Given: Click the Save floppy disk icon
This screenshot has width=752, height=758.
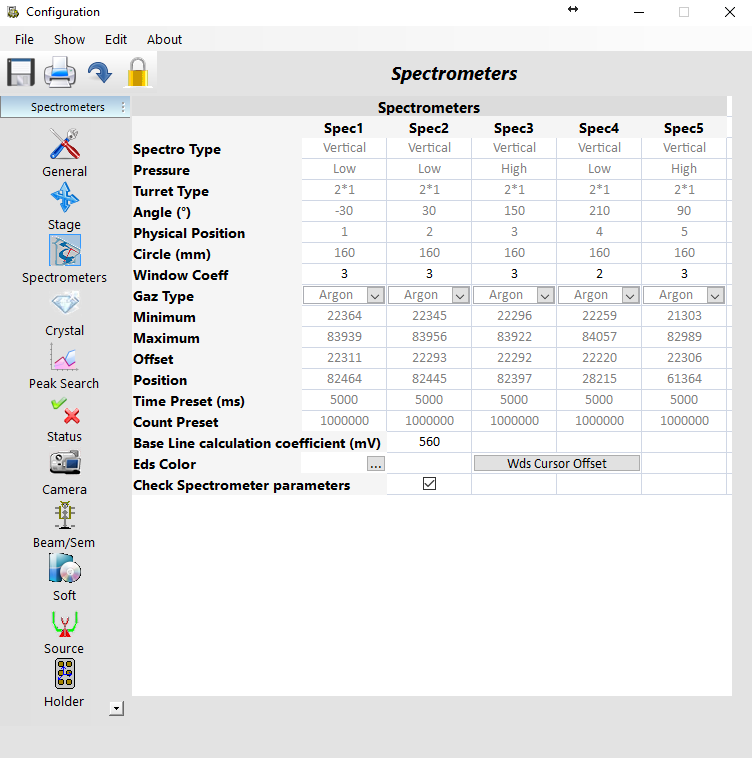Looking at the screenshot, I should click(x=21, y=73).
